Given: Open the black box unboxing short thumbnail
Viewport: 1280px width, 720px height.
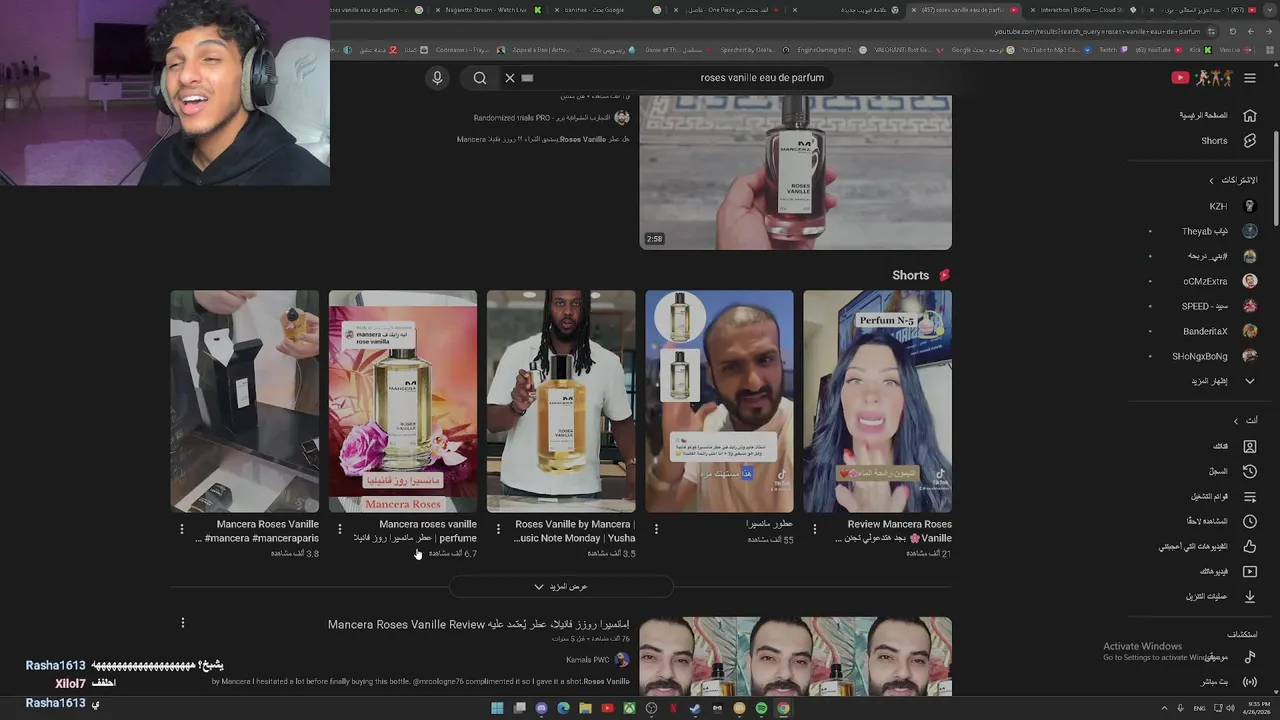Looking at the screenshot, I should [245, 401].
